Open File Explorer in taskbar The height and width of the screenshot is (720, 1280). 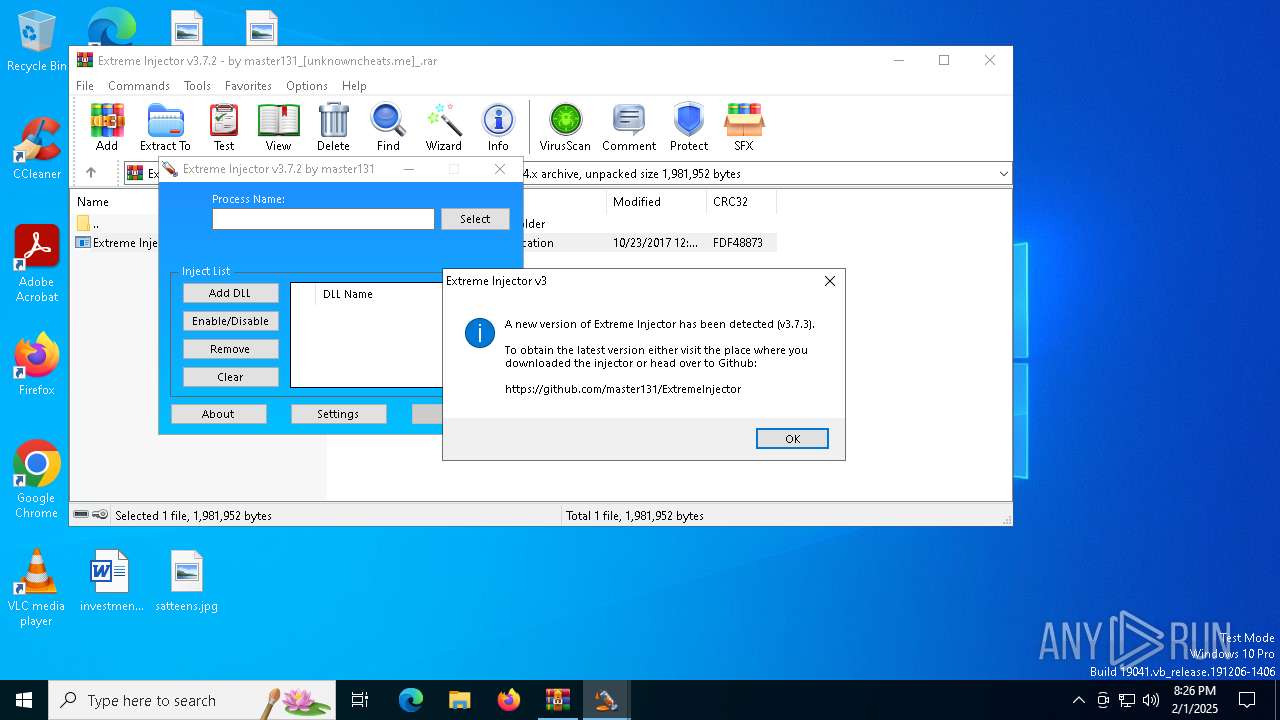(460, 700)
